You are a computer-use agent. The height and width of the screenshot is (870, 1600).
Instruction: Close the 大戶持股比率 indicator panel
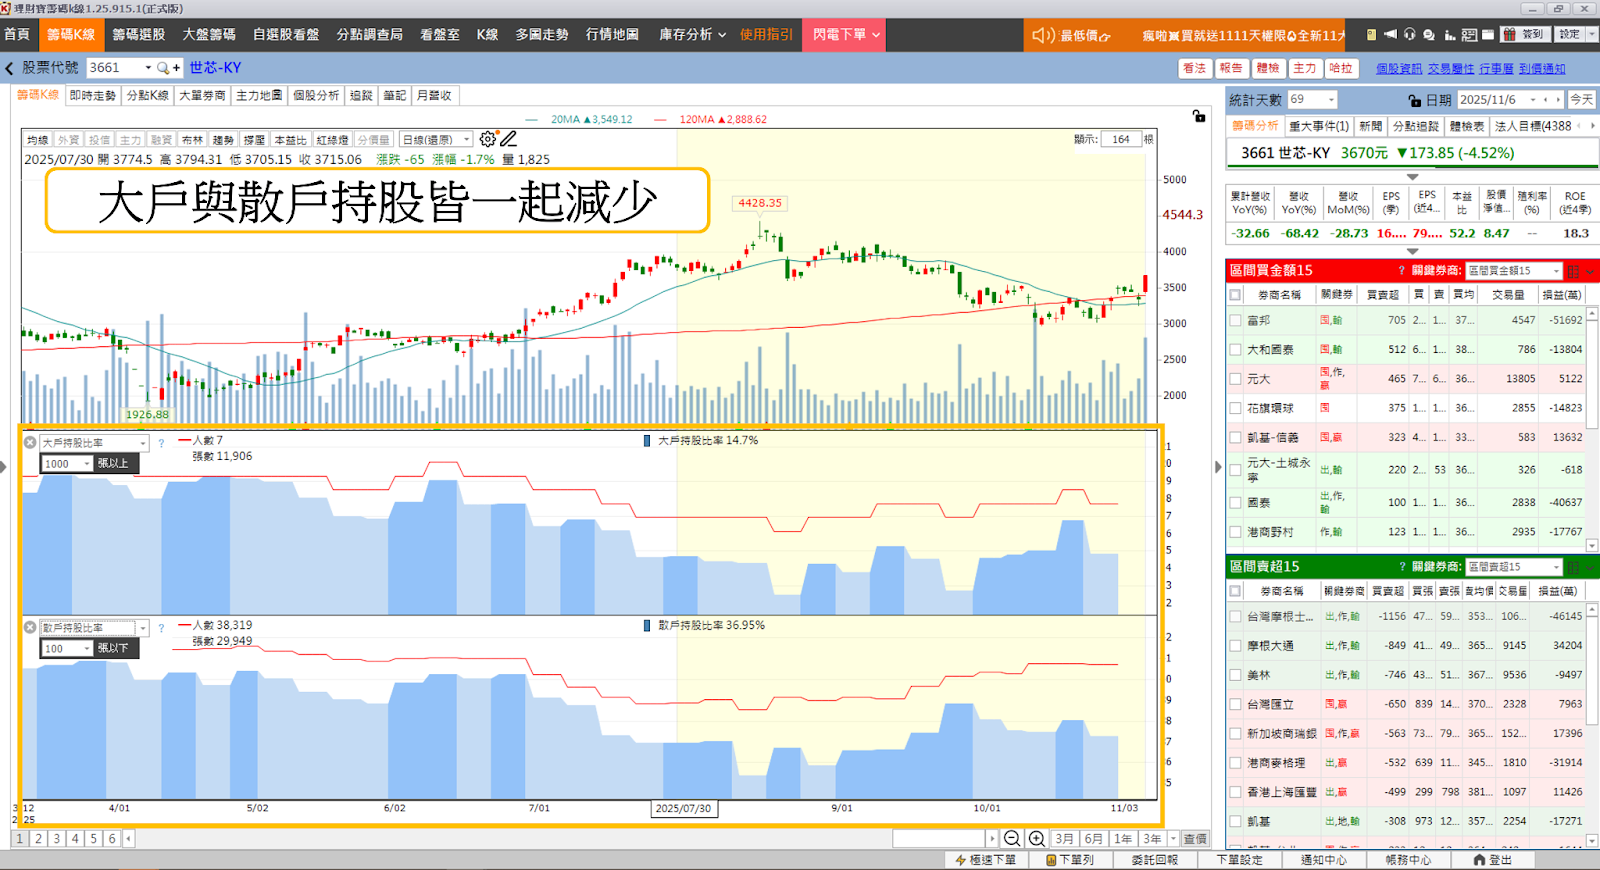[x=30, y=442]
